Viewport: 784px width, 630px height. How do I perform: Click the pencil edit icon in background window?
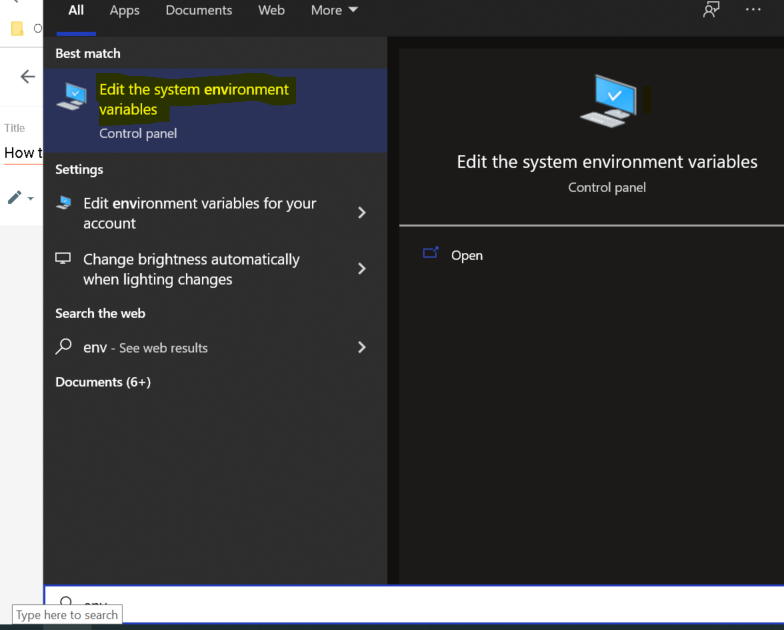pyautogui.click(x=14, y=198)
